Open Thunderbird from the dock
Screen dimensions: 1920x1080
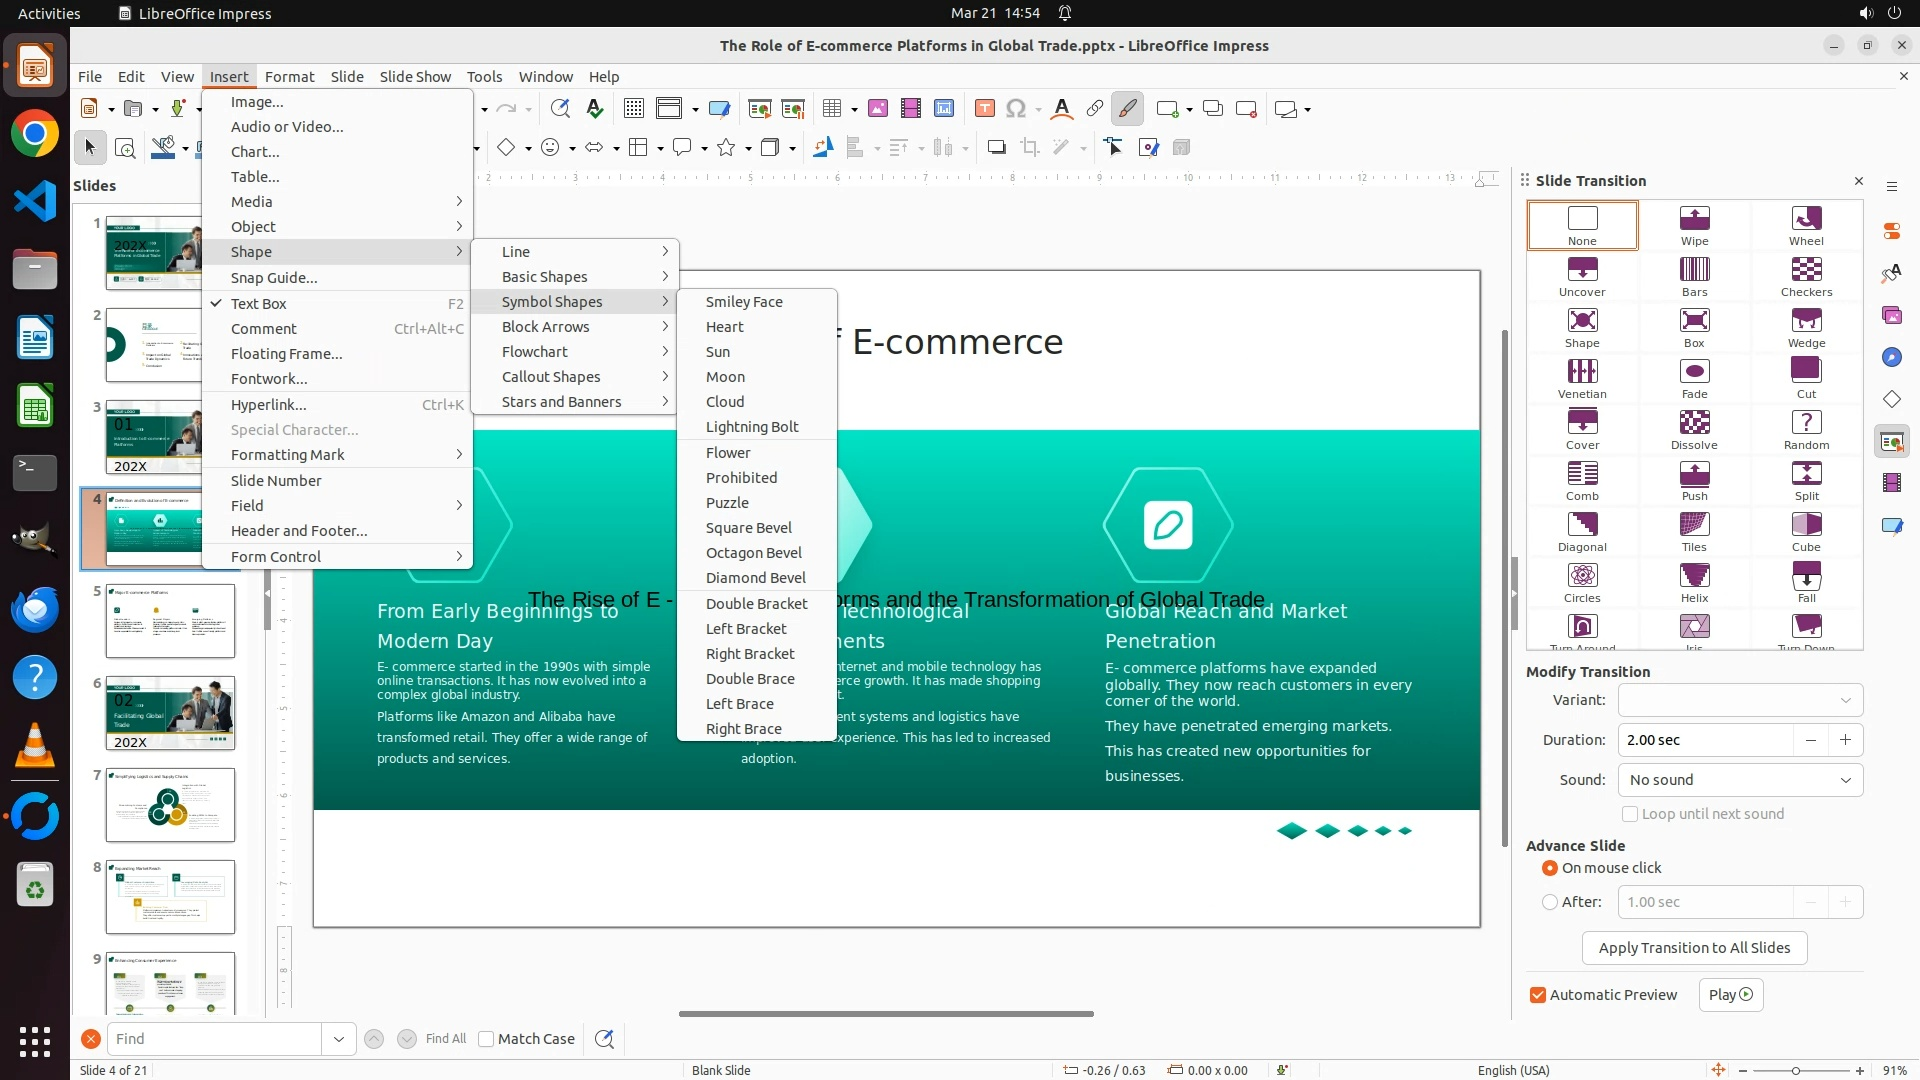point(35,609)
